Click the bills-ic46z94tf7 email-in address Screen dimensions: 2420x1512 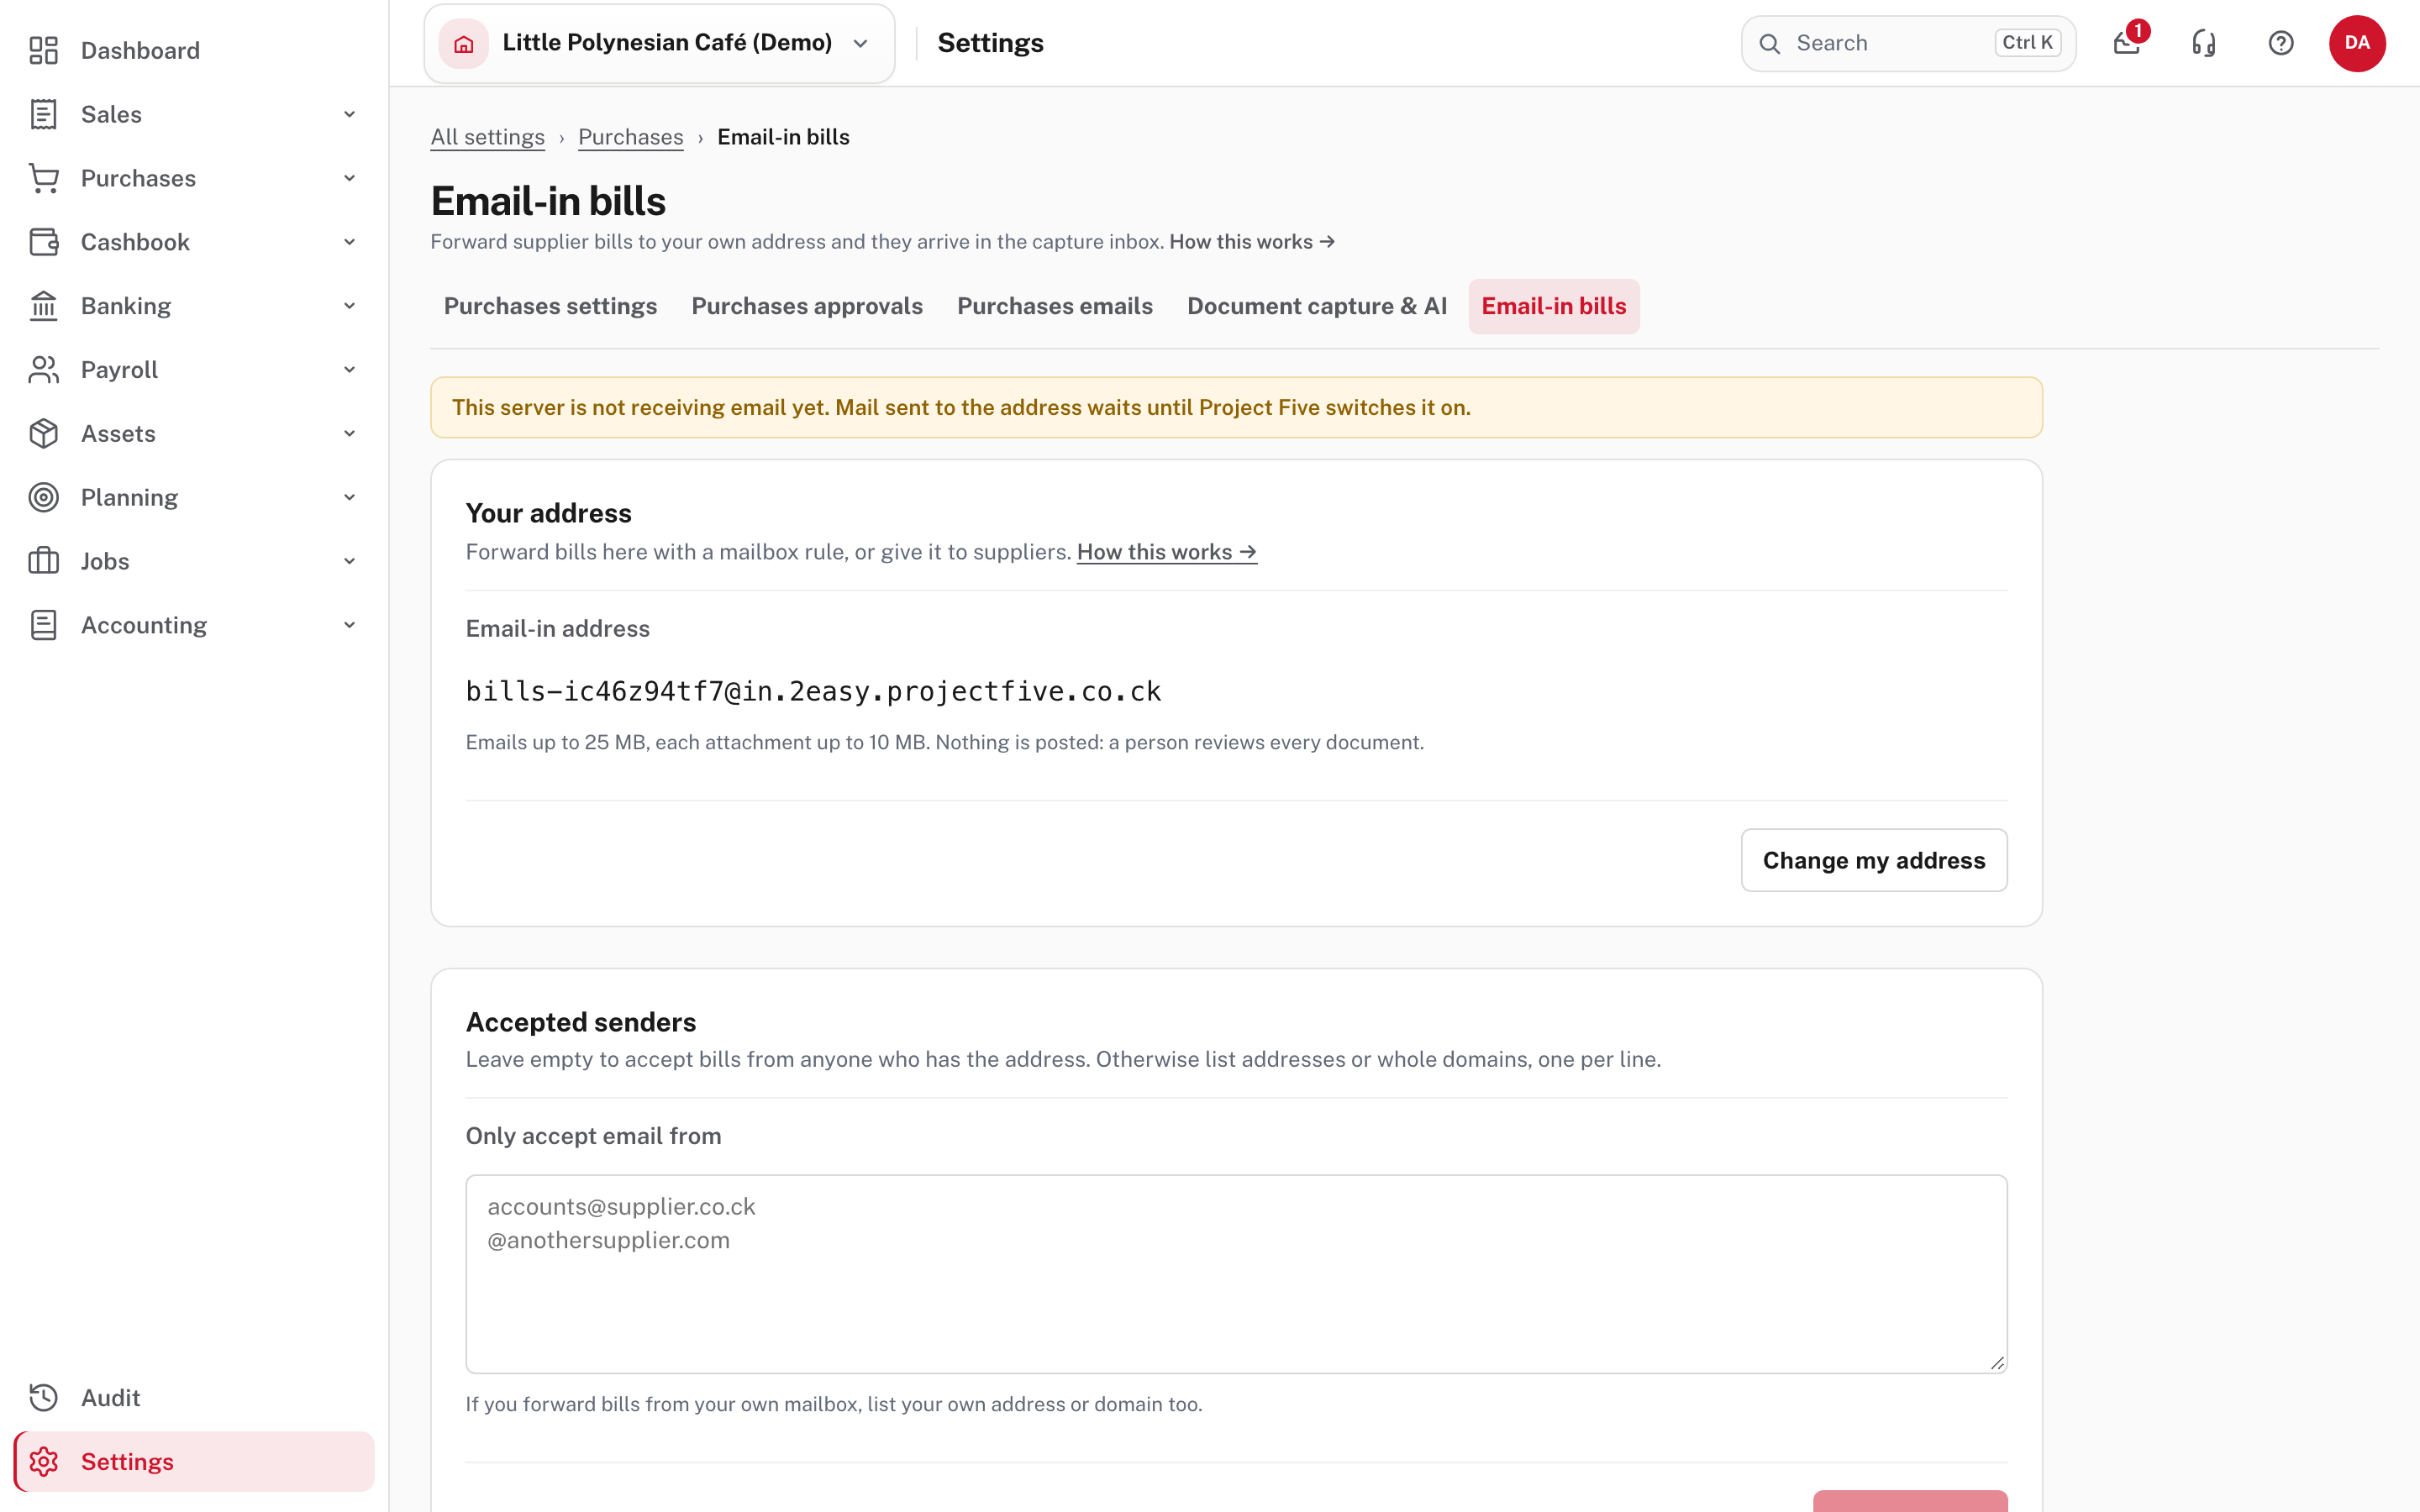coord(813,691)
